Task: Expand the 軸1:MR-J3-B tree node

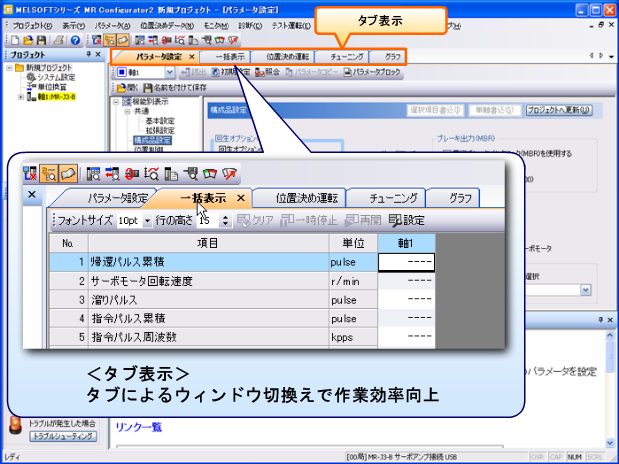Action: click(22, 97)
